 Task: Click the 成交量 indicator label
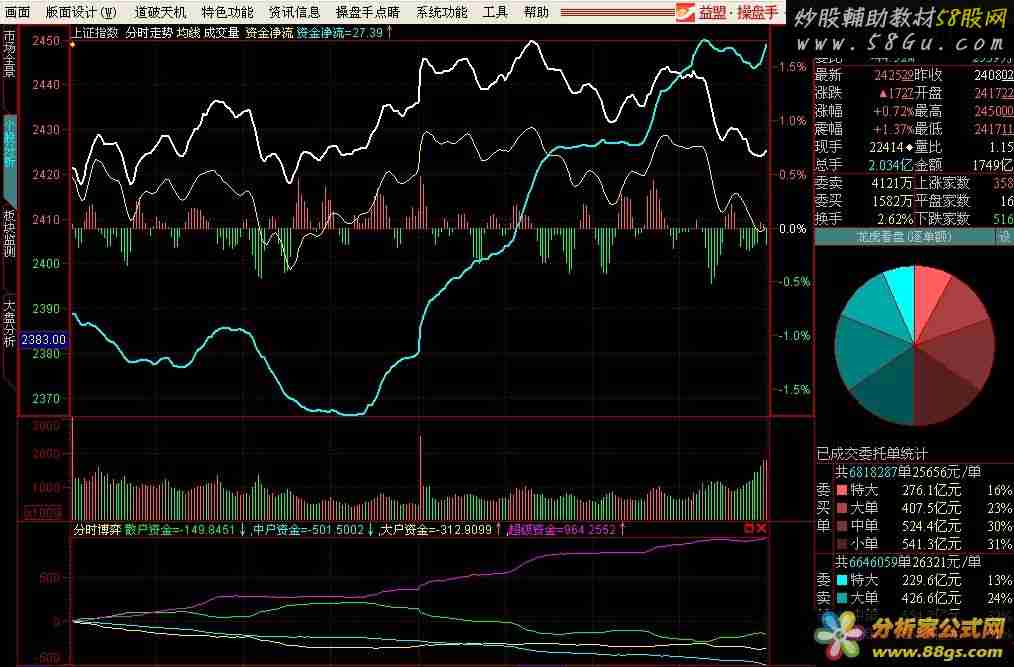pyautogui.click(x=222, y=32)
